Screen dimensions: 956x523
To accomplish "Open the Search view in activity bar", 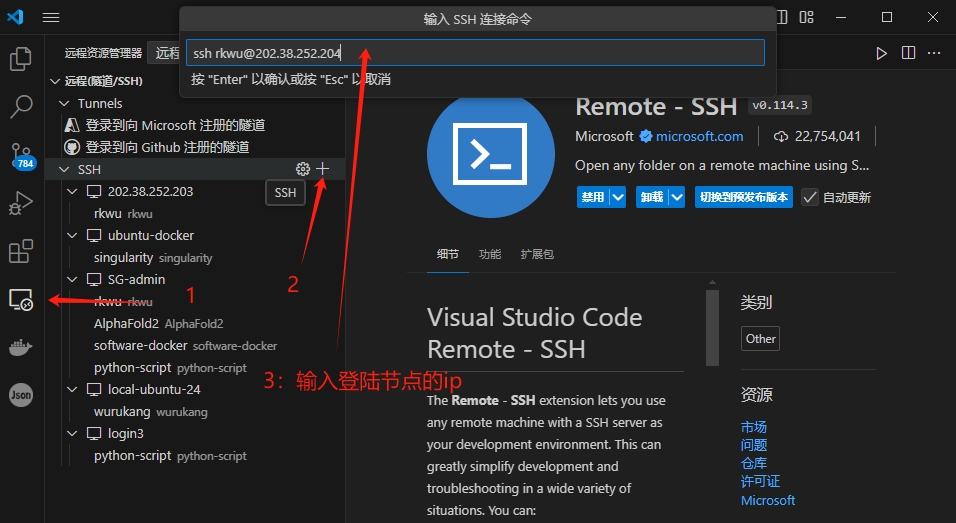I will (21, 106).
